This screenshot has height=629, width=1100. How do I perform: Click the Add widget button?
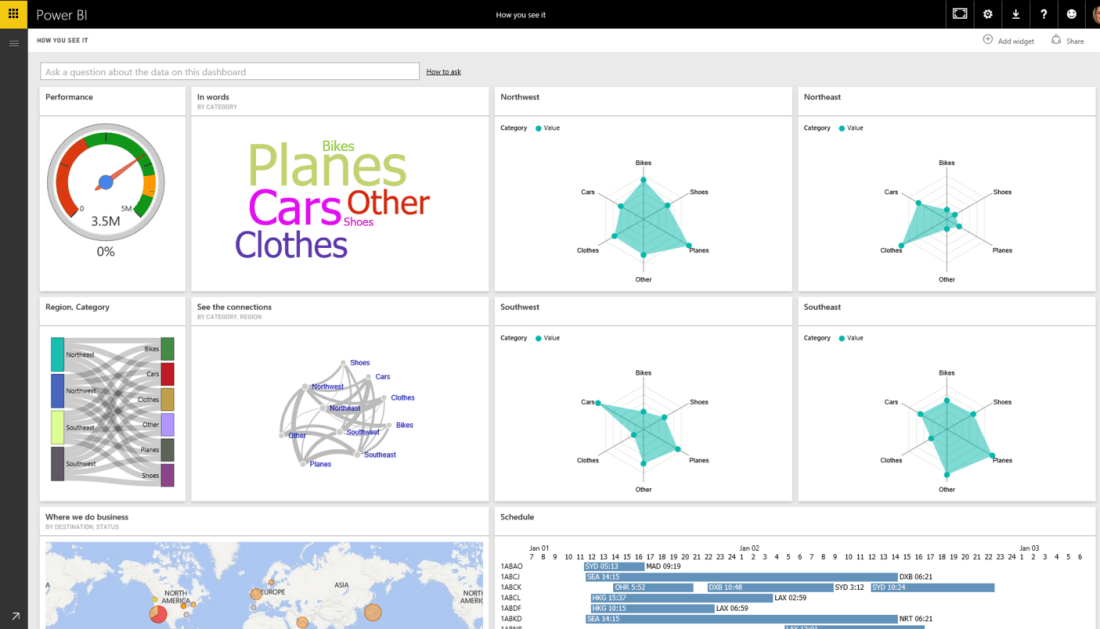[1008, 41]
